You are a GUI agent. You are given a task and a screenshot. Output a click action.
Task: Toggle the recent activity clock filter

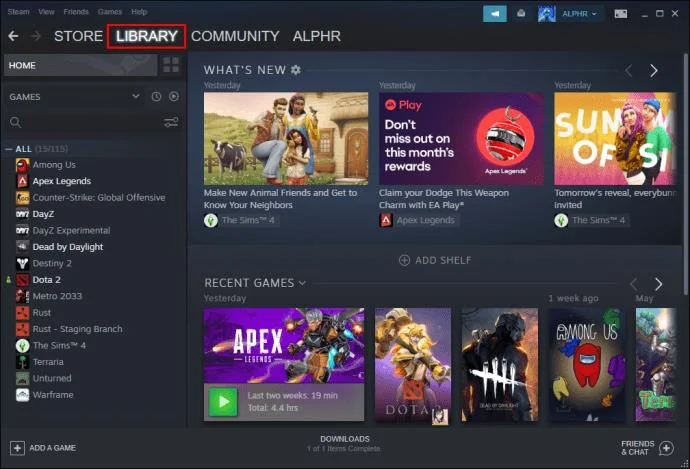(x=156, y=96)
